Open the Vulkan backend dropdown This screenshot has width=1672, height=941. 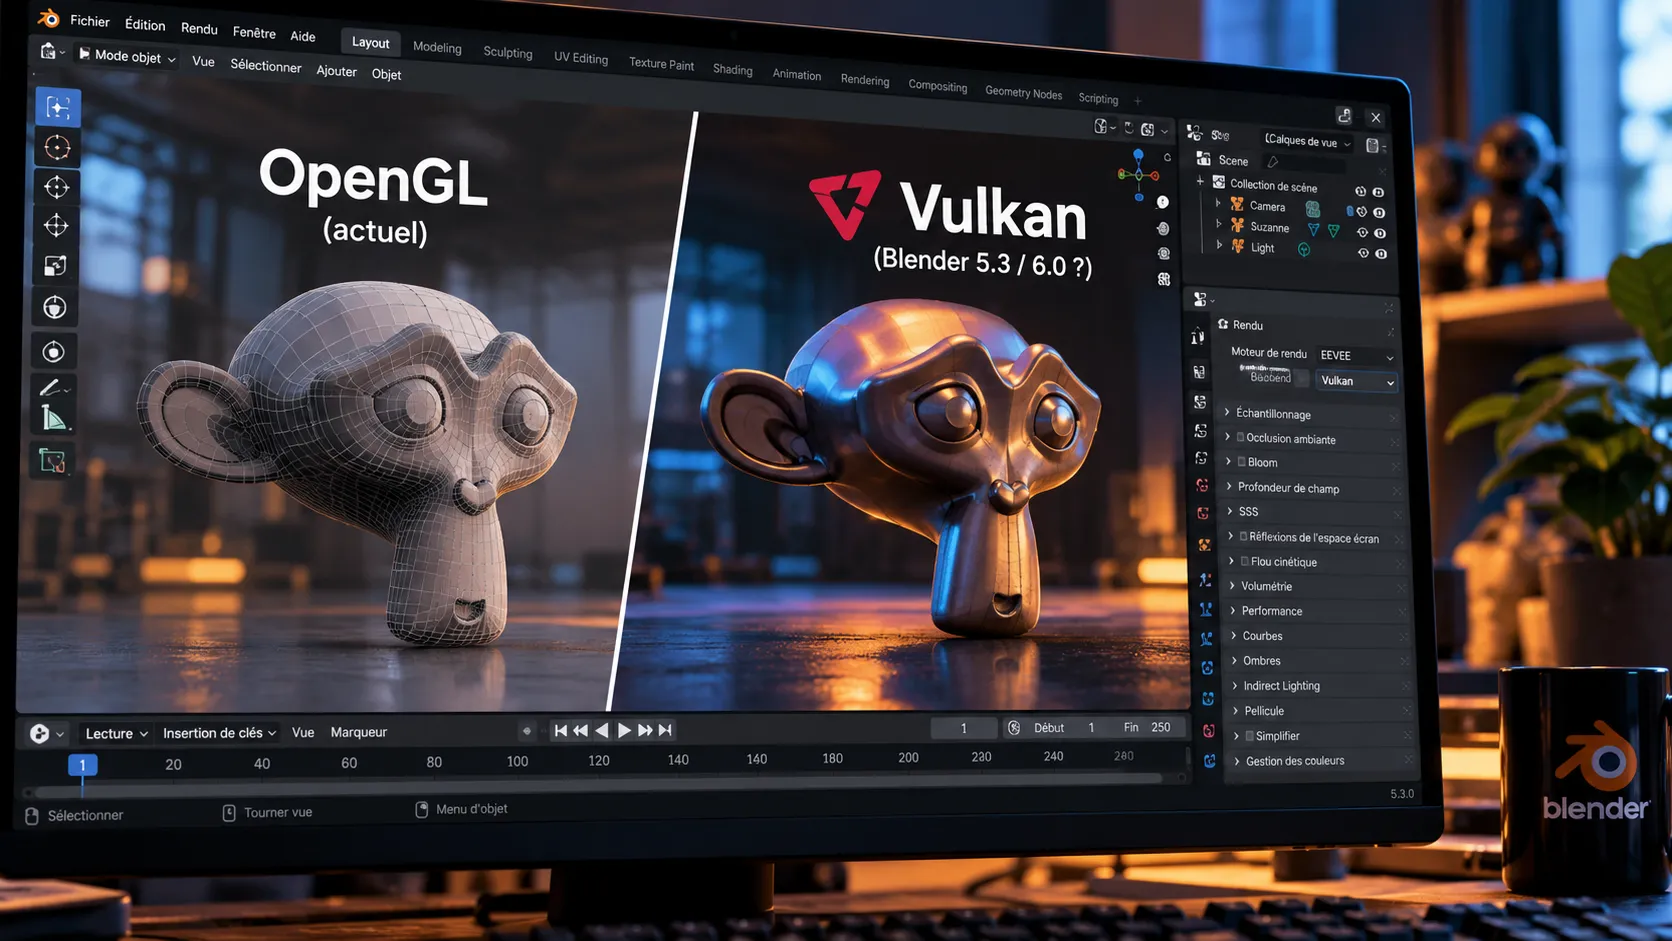tap(1357, 381)
